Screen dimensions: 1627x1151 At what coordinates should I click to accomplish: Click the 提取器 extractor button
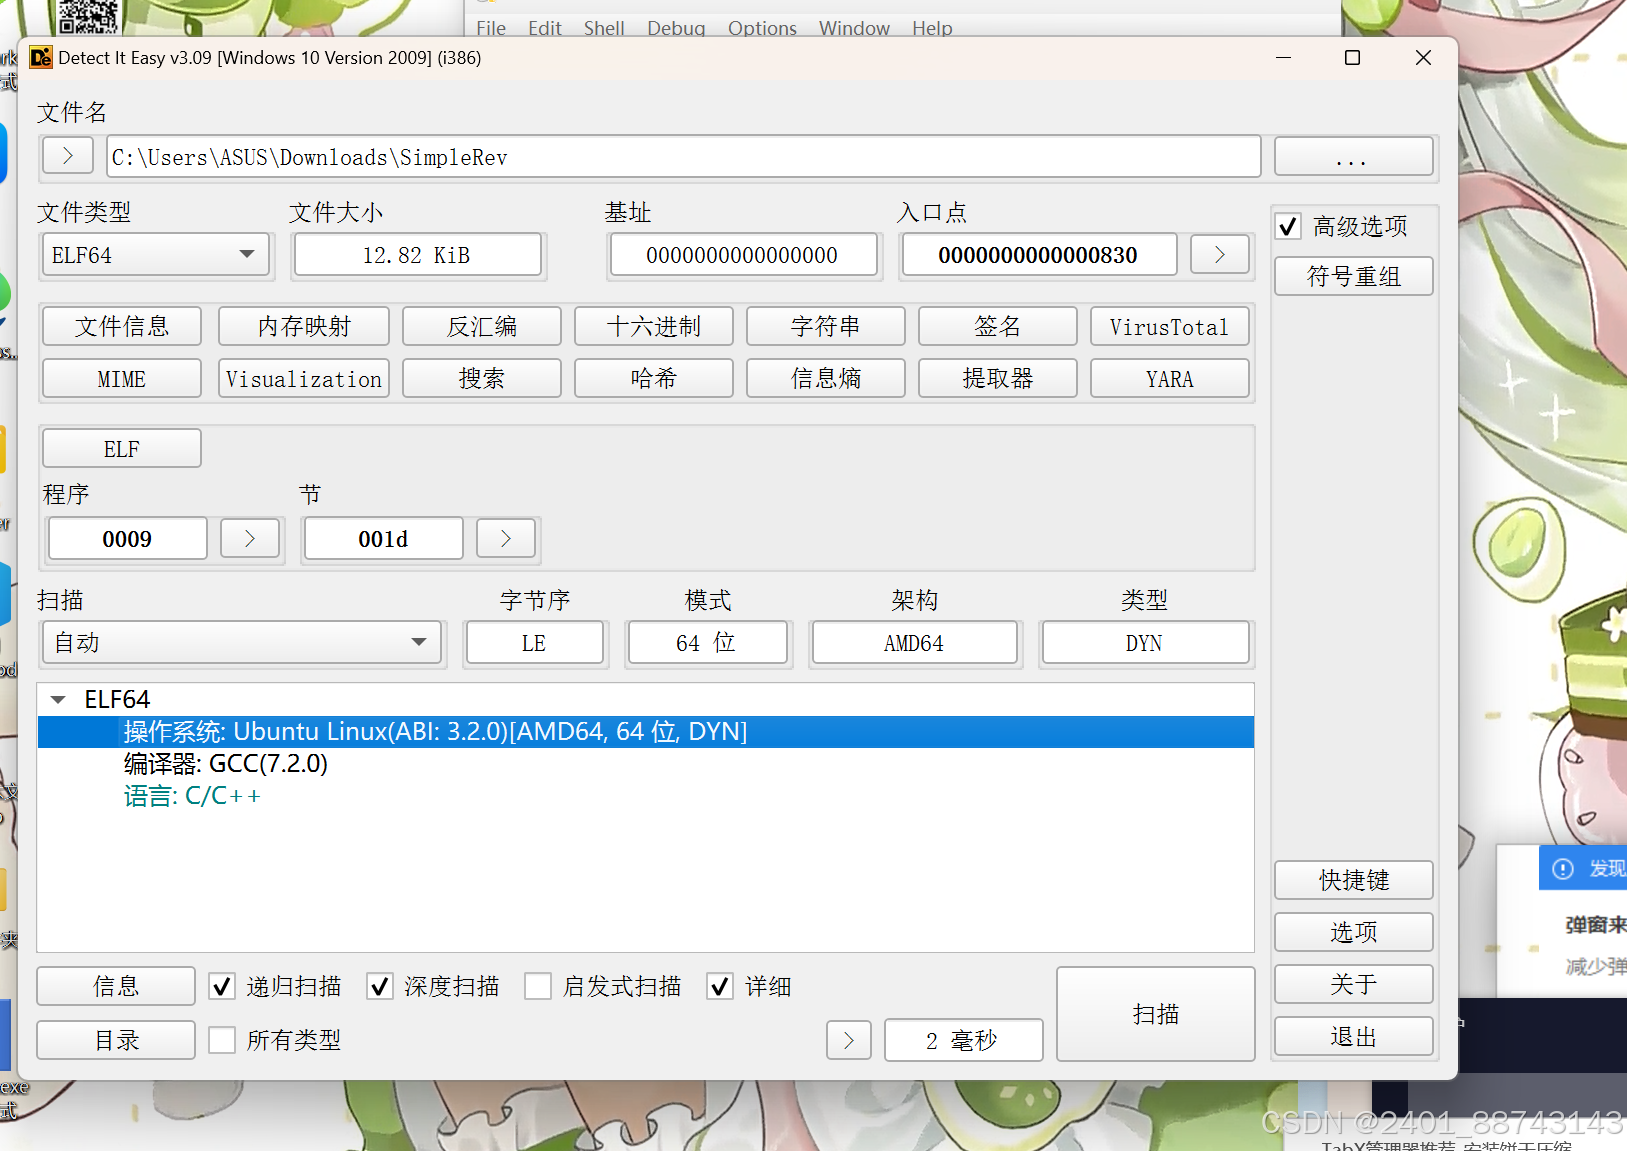point(998,378)
